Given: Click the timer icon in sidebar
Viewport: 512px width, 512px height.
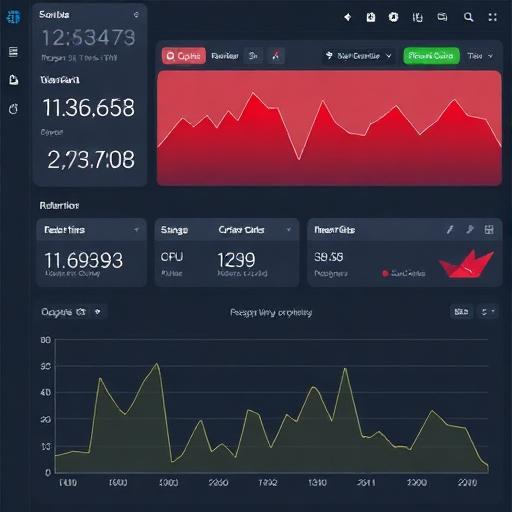Looking at the screenshot, I should 13,109.
